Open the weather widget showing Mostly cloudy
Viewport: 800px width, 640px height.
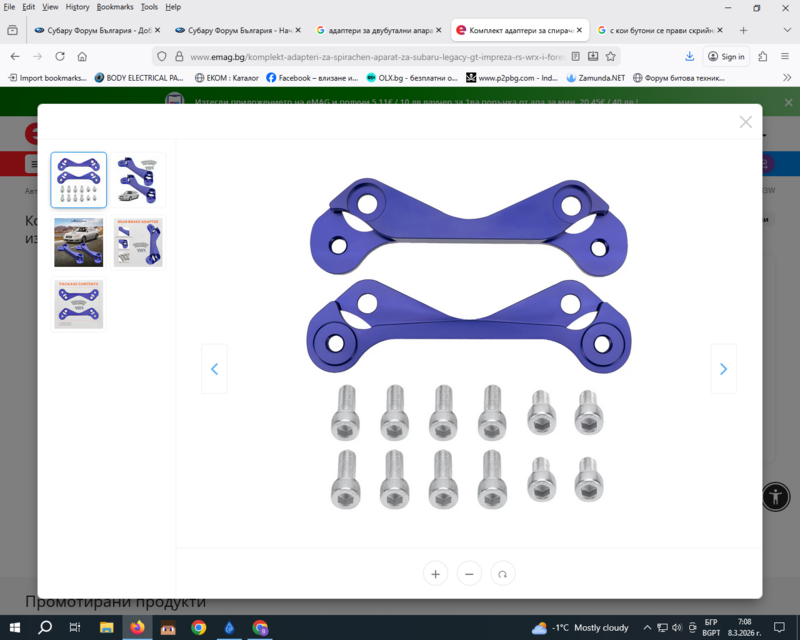click(x=580, y=628)
